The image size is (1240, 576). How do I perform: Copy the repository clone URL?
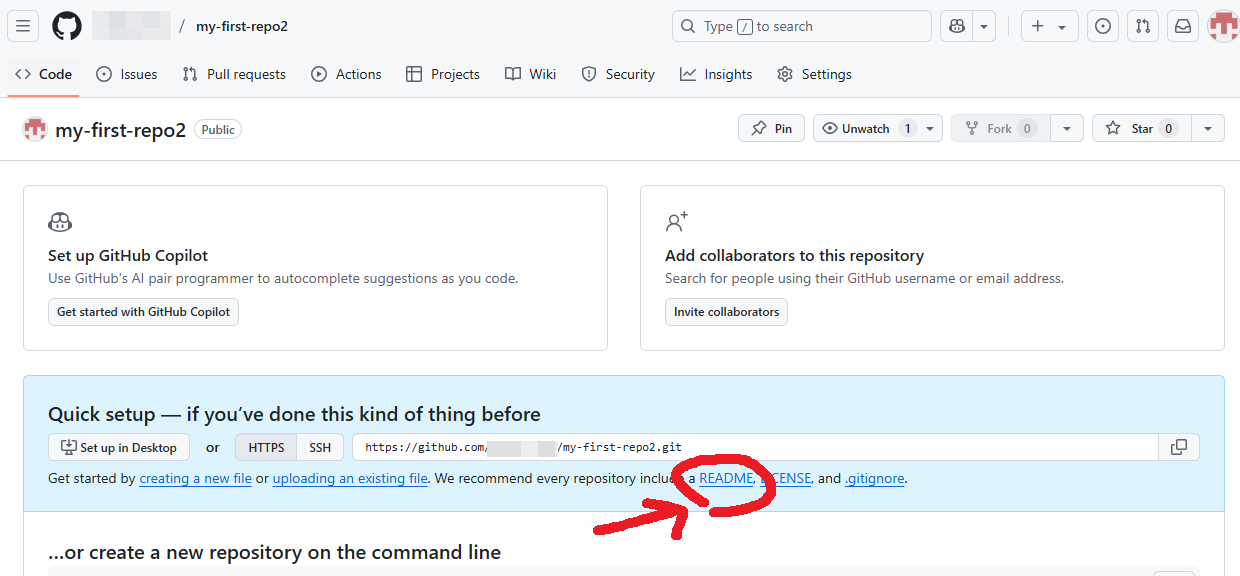[1179, 447]
